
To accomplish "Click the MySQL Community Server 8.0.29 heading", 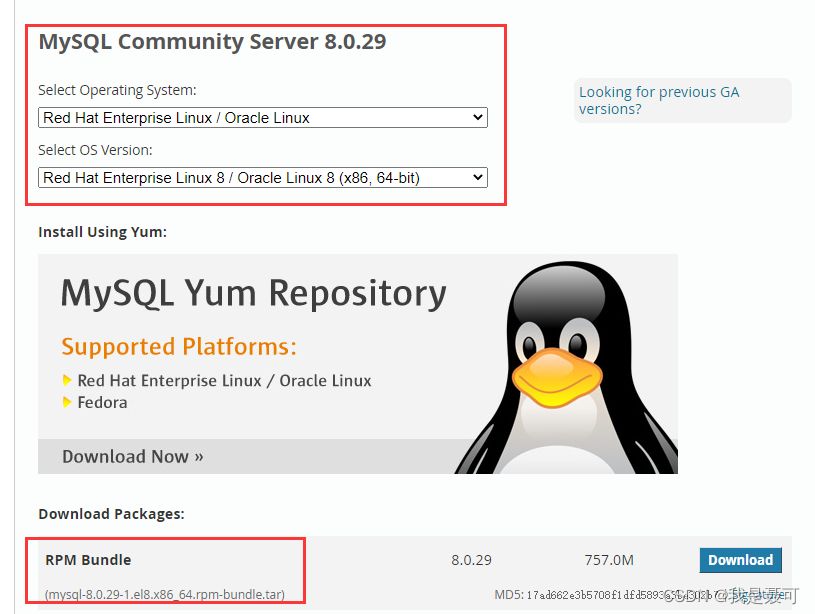I will pyautogui.click(x=212, y=42).
